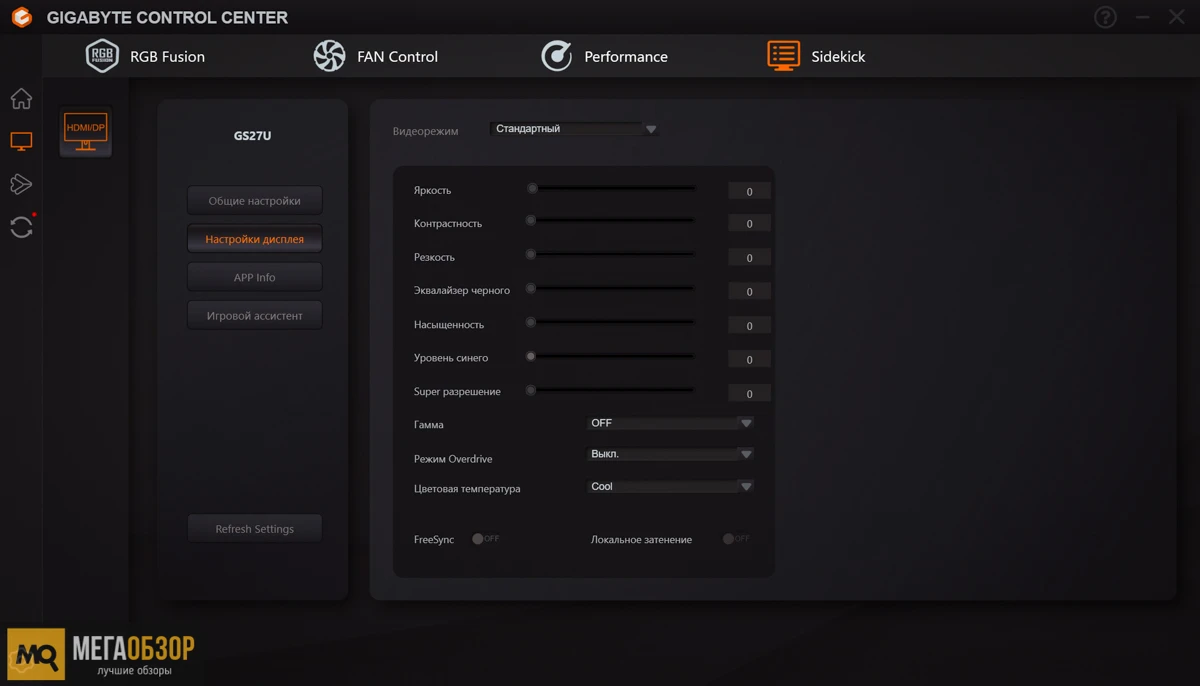1200x686 pixels.
Task: Click the Контрастность value field
Action: pos(749,224)
